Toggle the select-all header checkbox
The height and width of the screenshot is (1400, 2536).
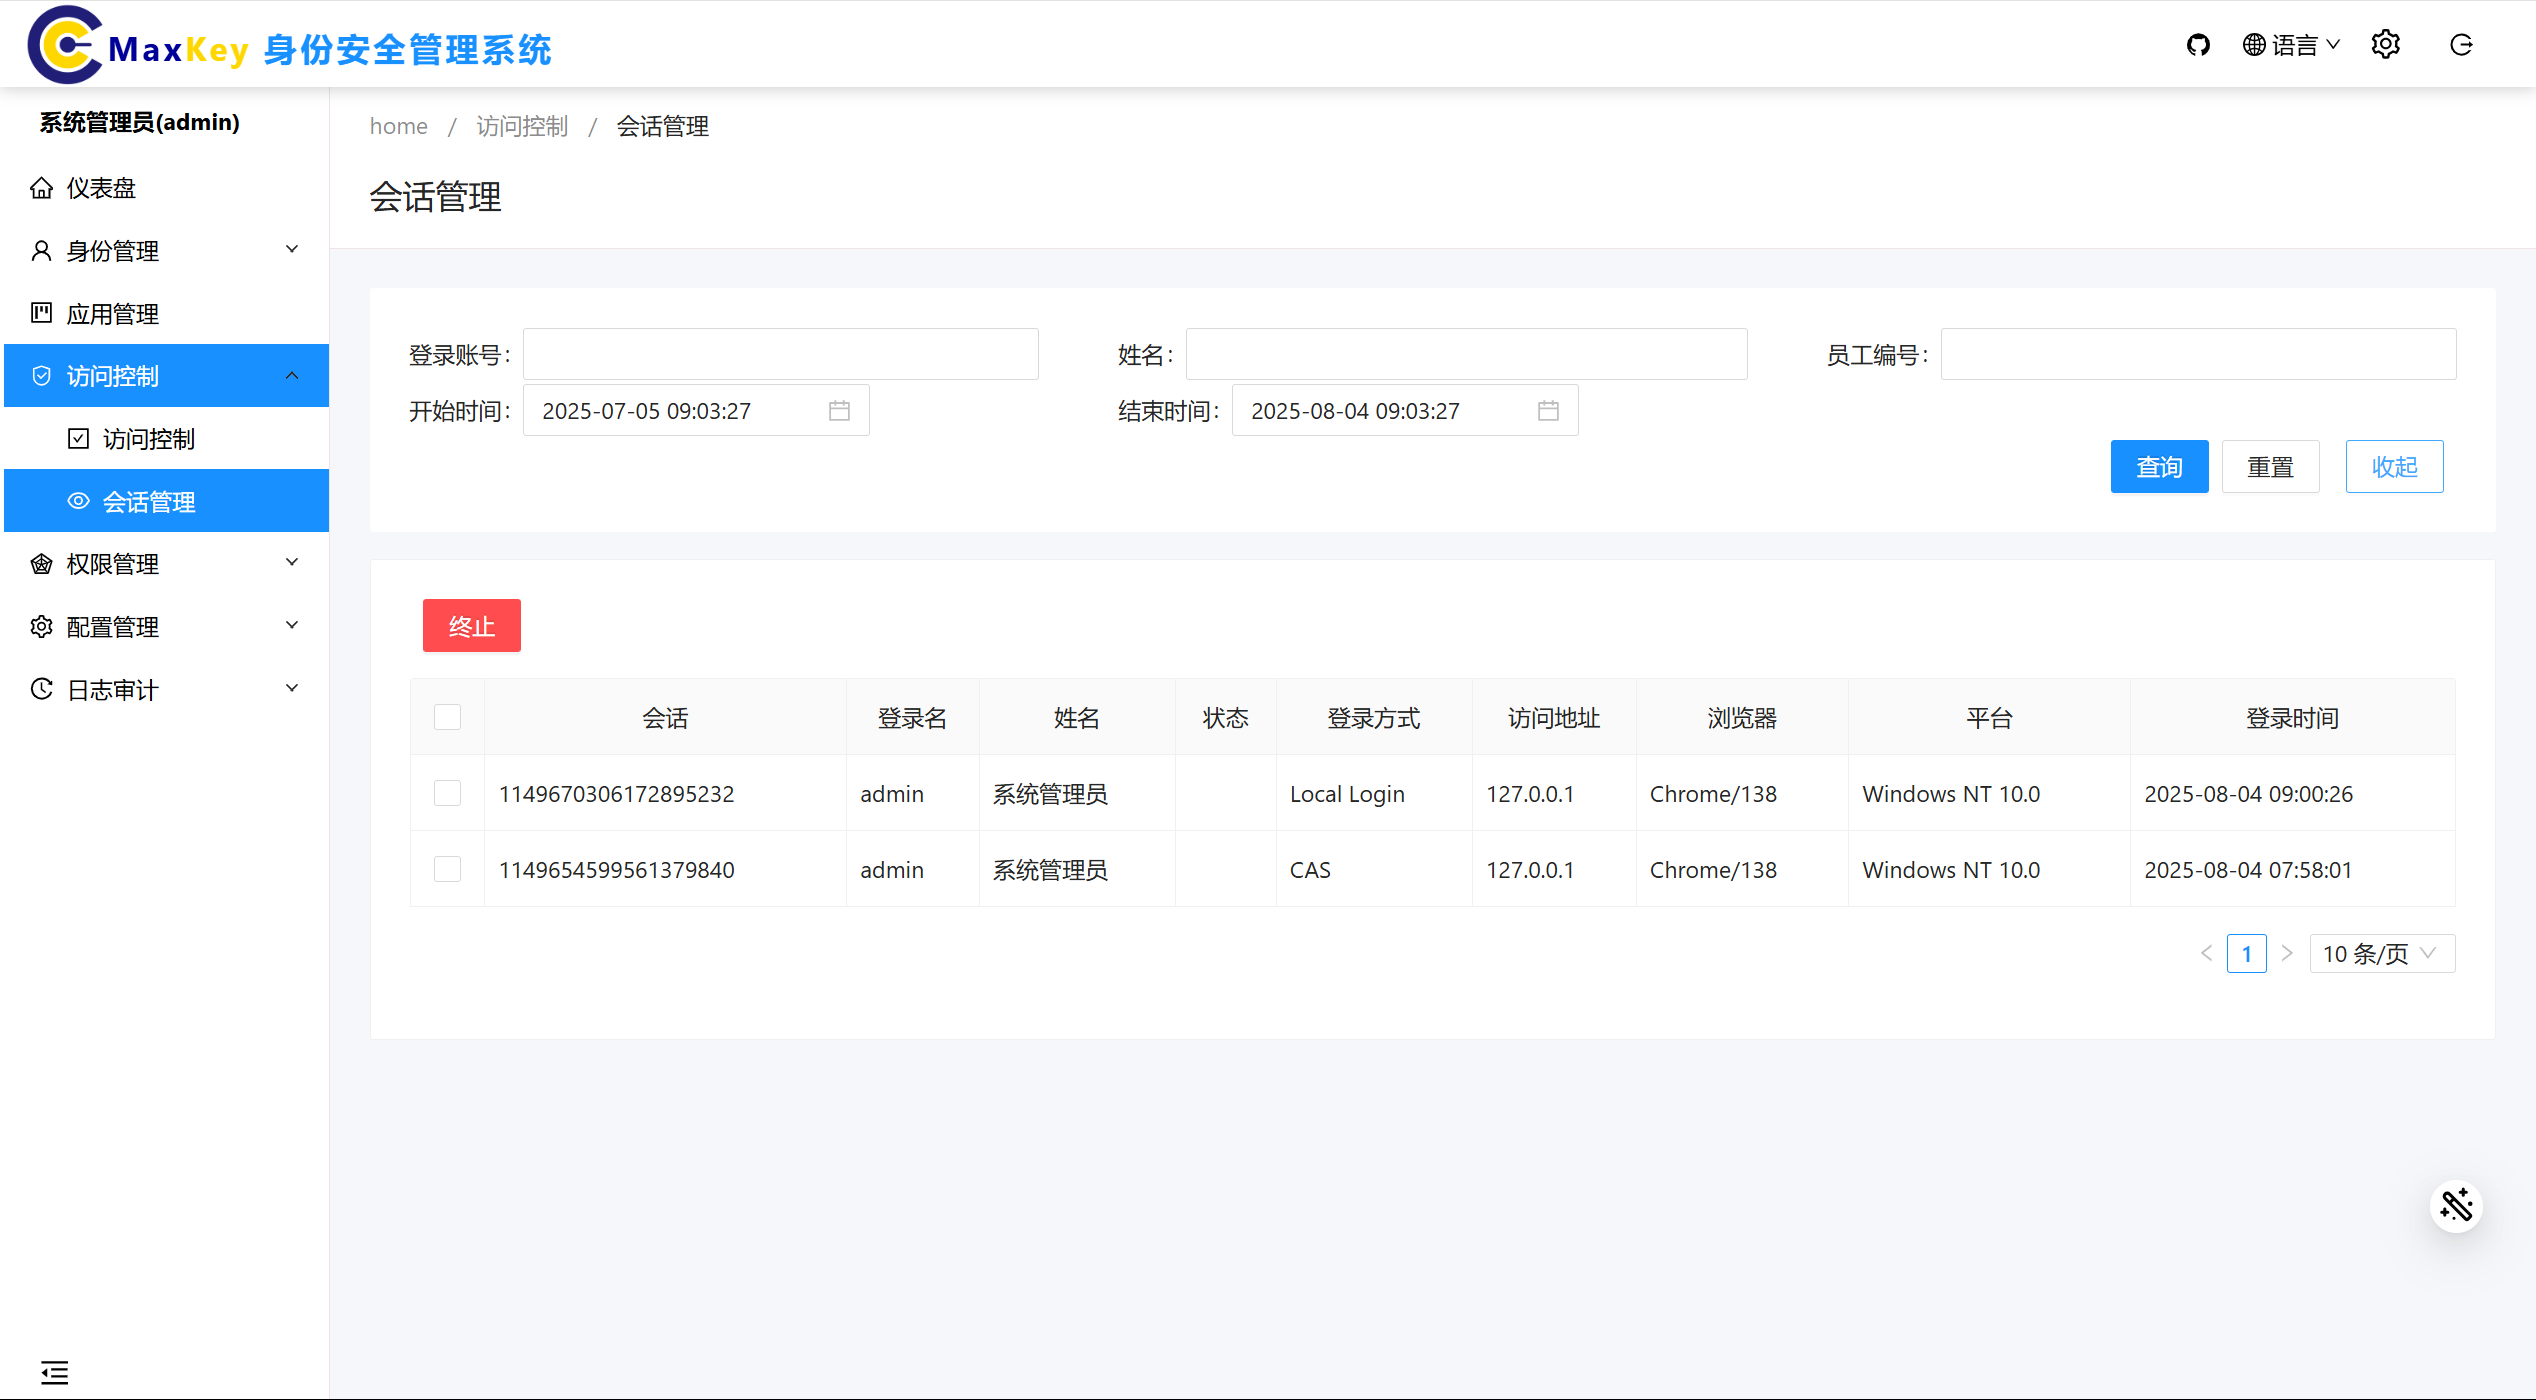tap(447, 717)
